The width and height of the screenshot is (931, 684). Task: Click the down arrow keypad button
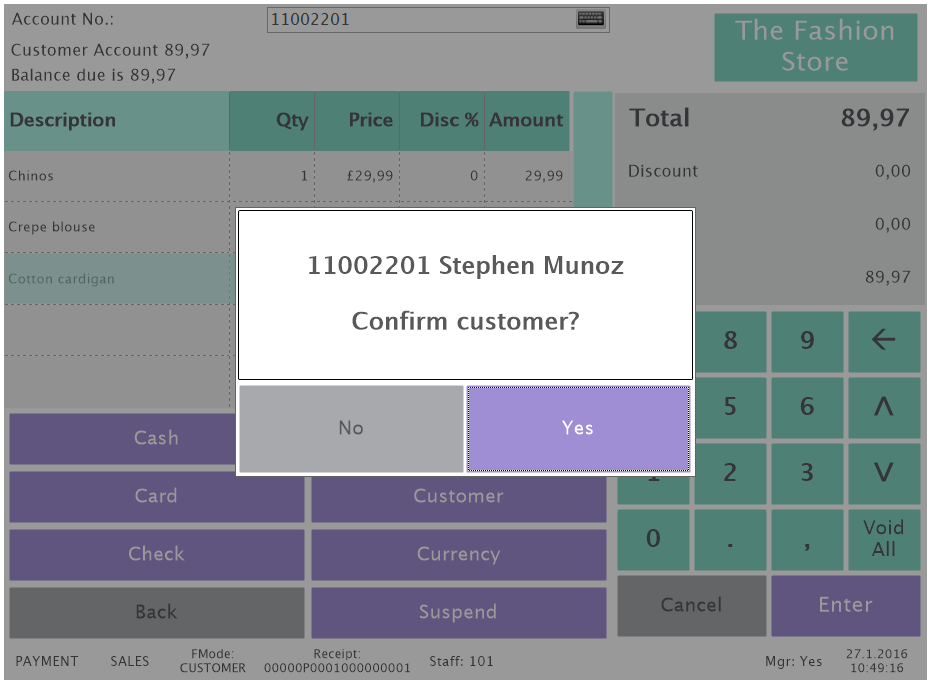point(884,473)
